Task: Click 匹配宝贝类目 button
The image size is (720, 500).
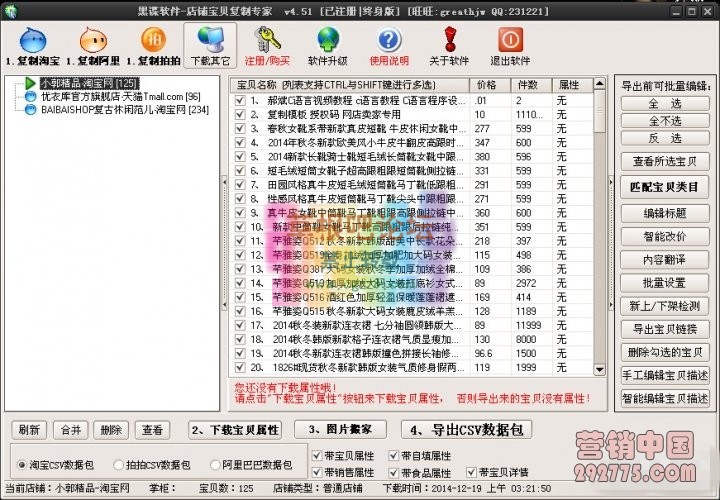Action: 664,187
